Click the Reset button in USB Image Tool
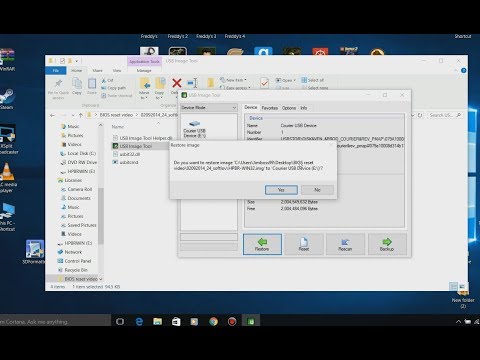Image resolution: width=480 pixels, height=360 pixels. click(x=304, y=244)
